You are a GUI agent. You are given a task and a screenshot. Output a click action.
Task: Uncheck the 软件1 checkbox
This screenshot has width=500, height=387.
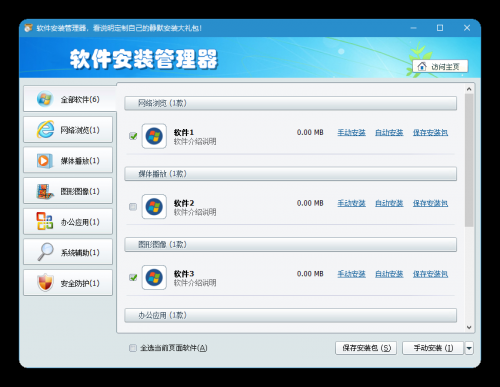[x=133, y=136]
